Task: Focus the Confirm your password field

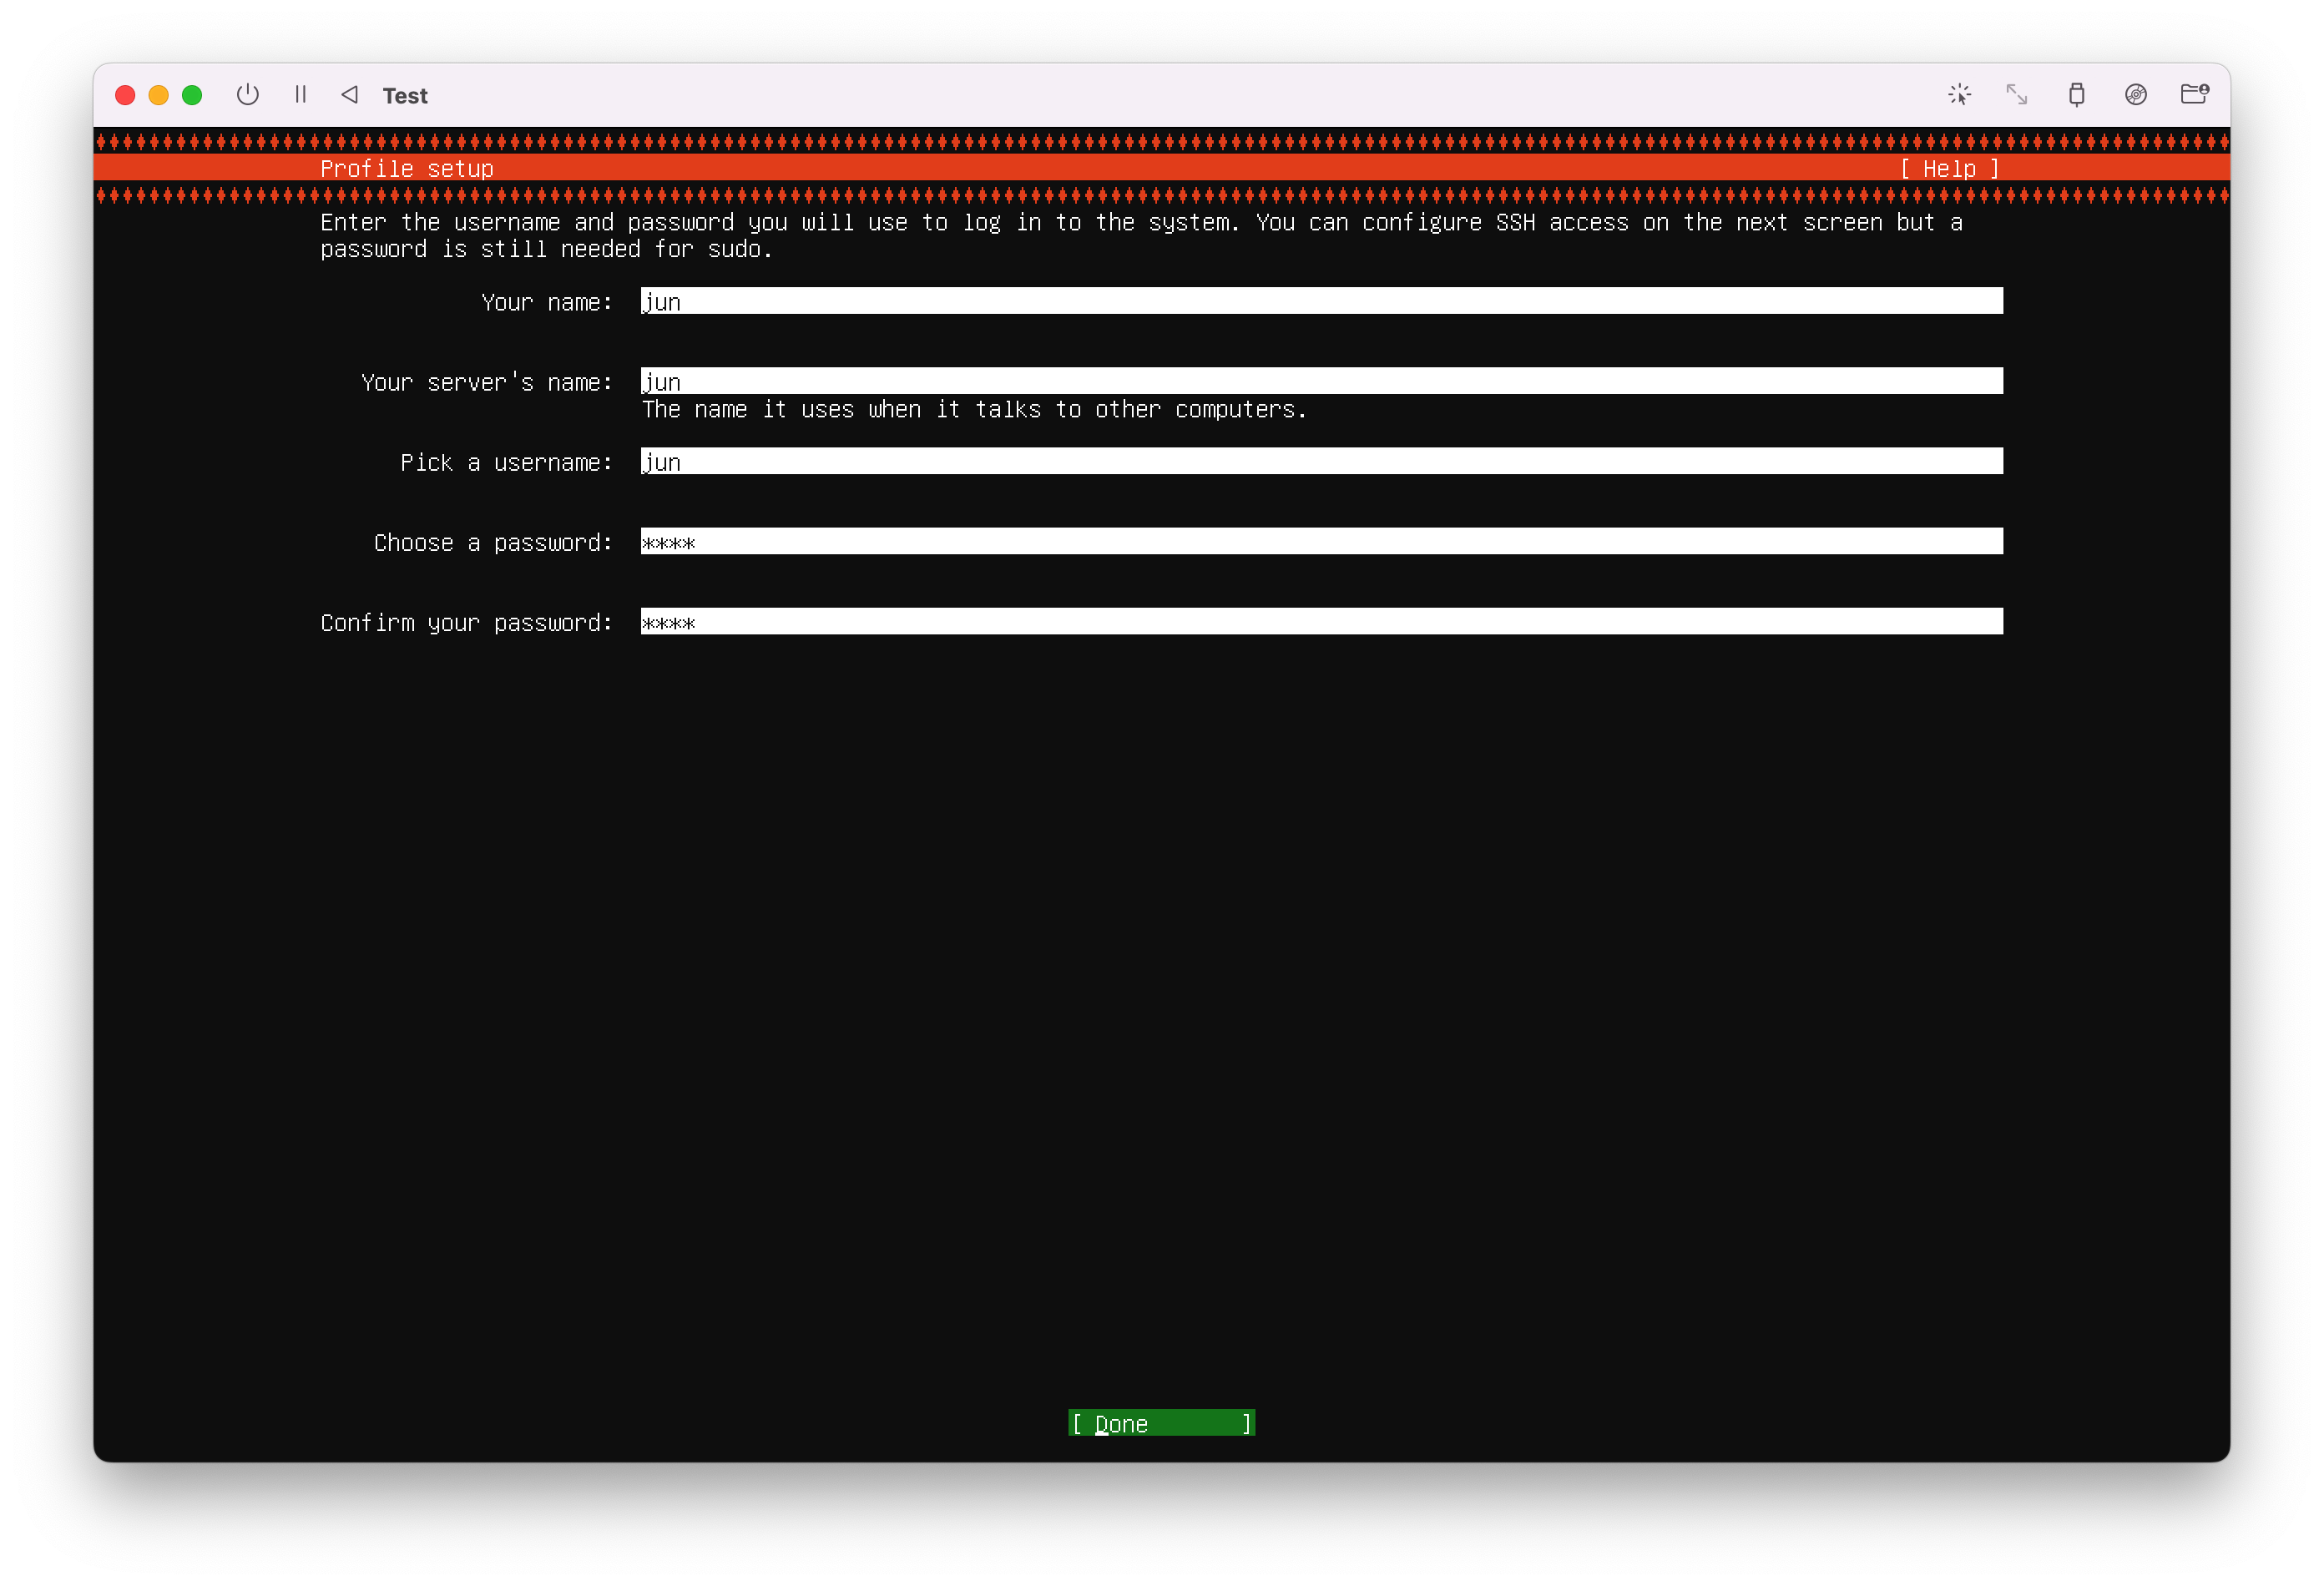Action: point(1321,621)
